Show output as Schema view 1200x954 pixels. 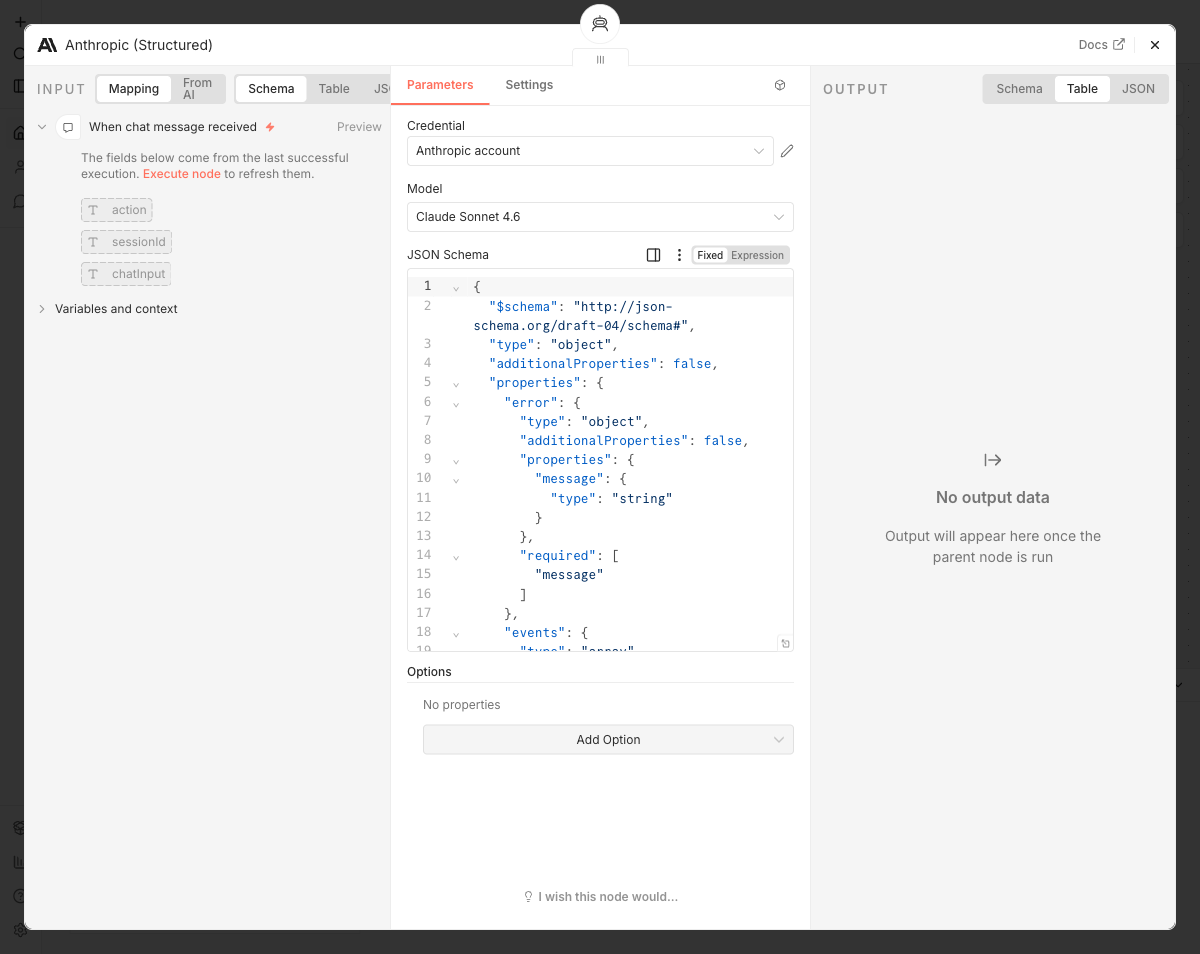click(1019, 89)
